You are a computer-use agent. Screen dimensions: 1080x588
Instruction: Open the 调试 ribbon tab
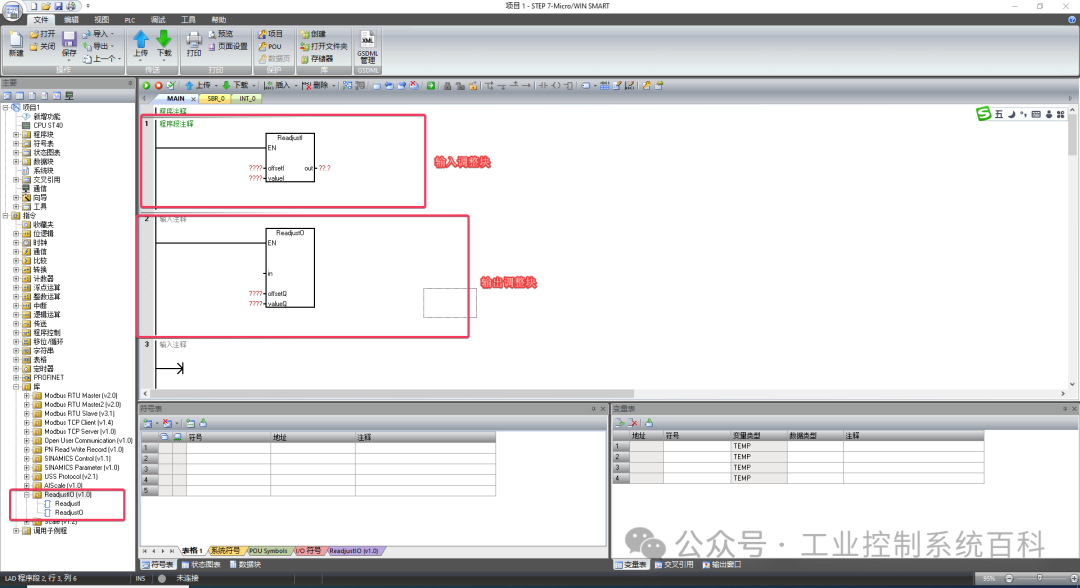coord(158,20)
